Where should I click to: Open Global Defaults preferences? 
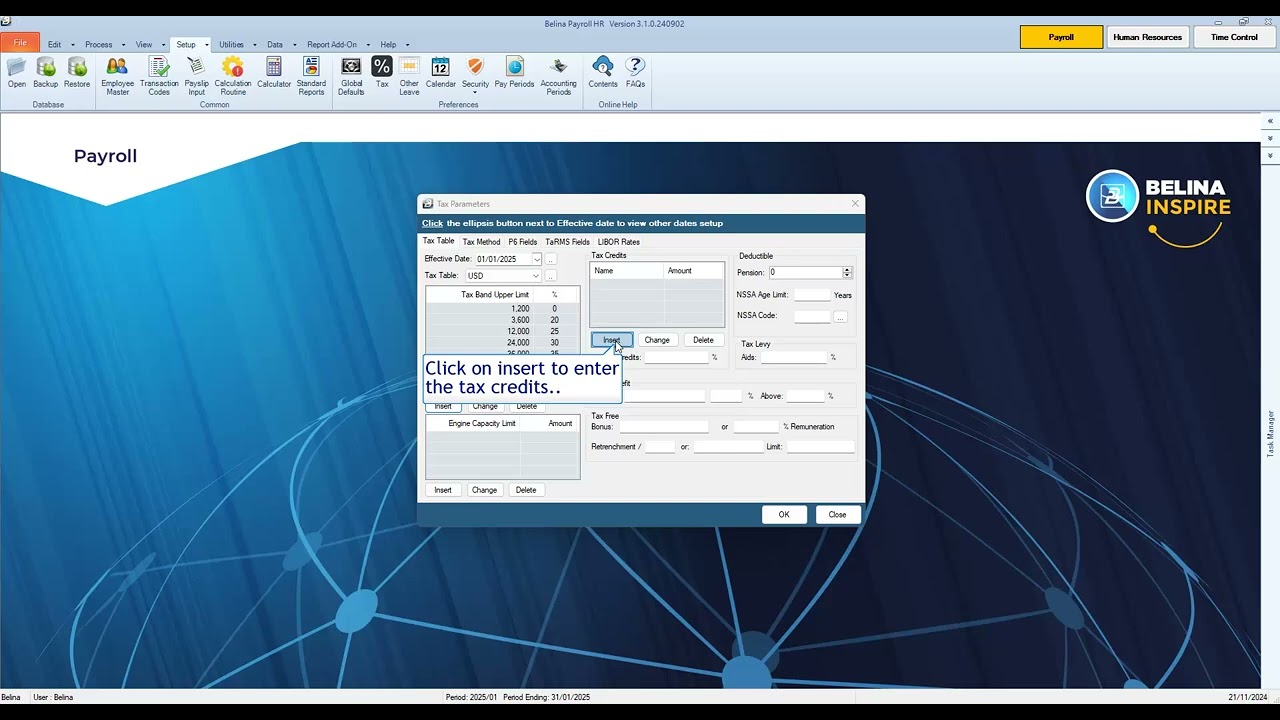[x=351, y=77]
